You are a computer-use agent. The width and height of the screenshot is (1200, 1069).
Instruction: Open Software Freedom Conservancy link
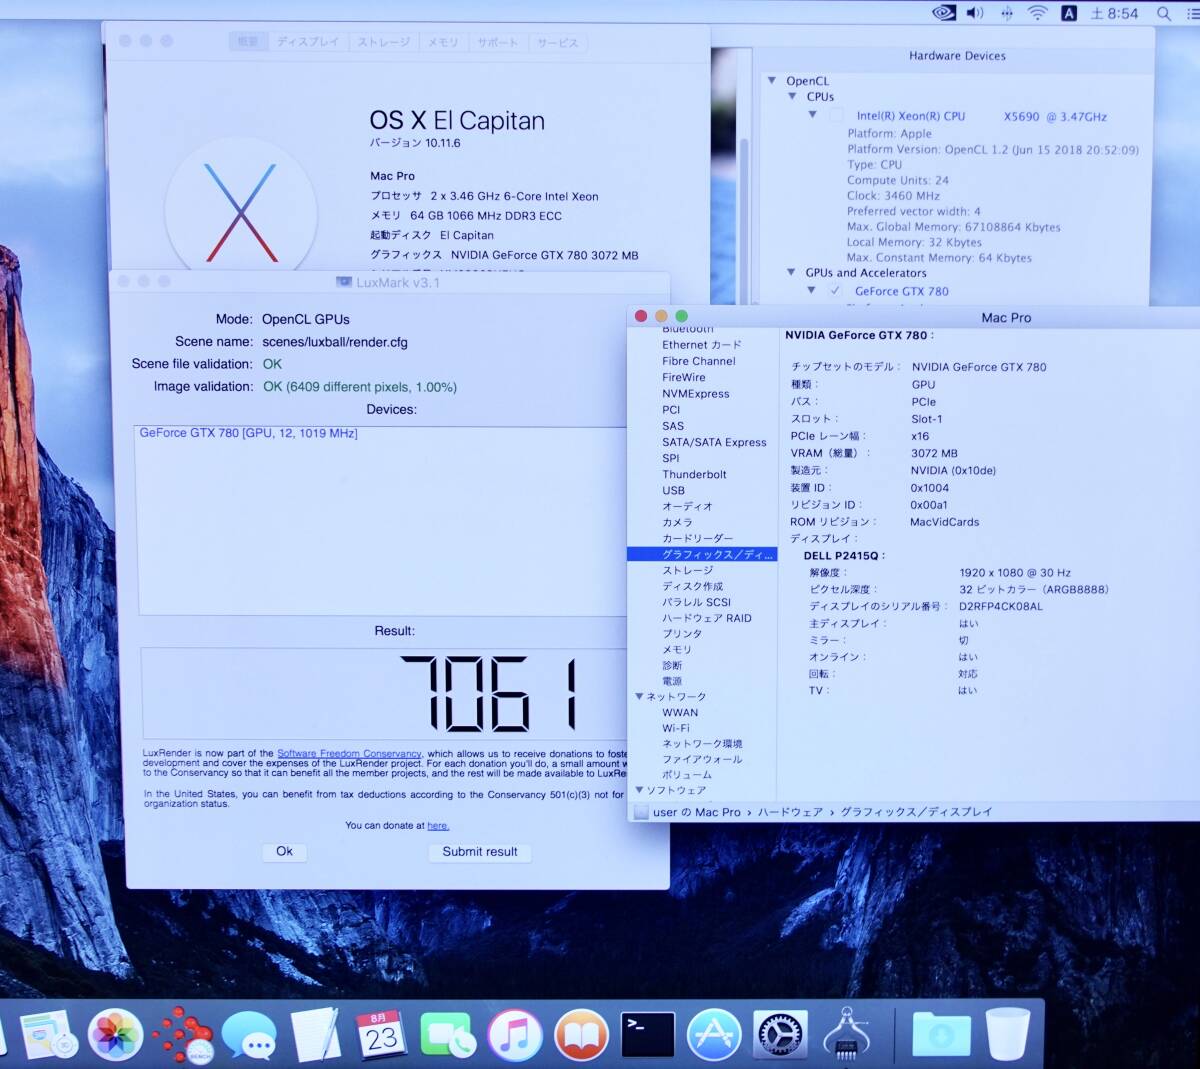[349, 754]
